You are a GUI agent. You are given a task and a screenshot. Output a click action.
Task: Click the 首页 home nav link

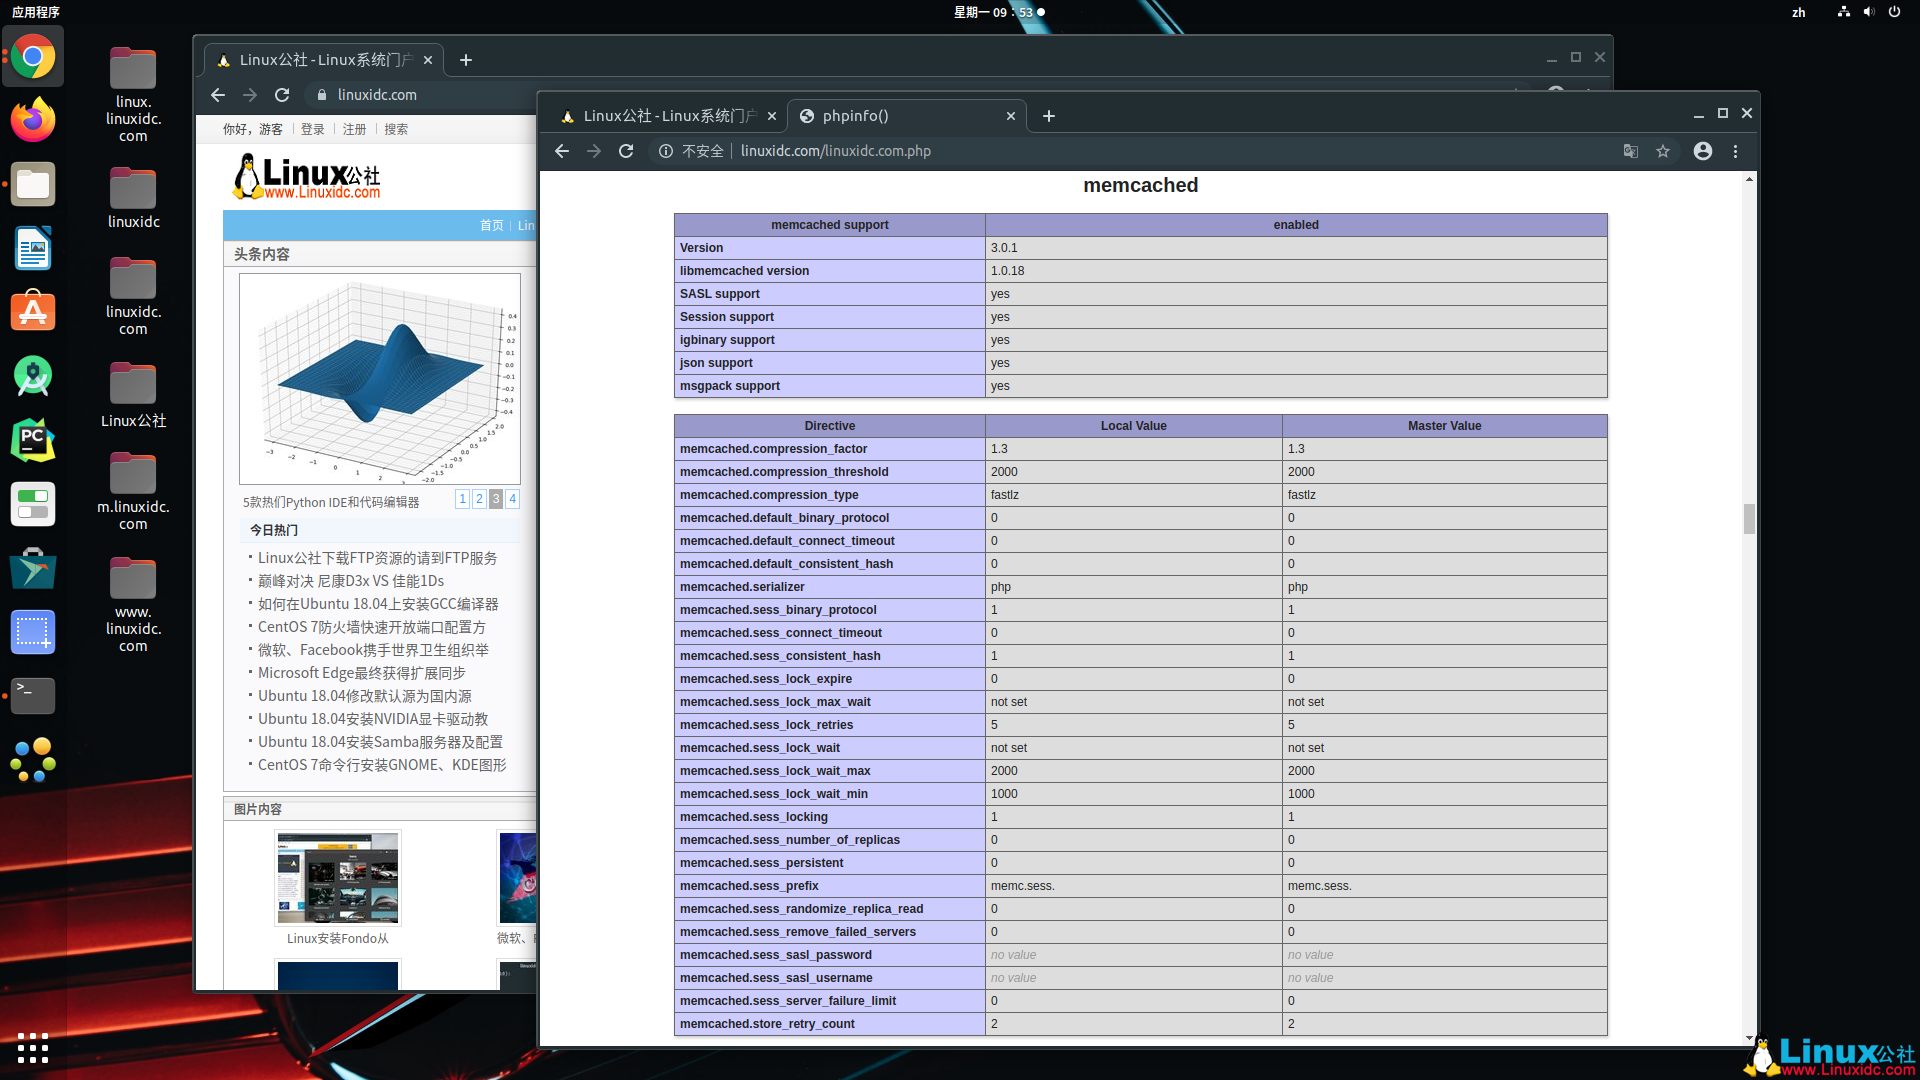492,225
